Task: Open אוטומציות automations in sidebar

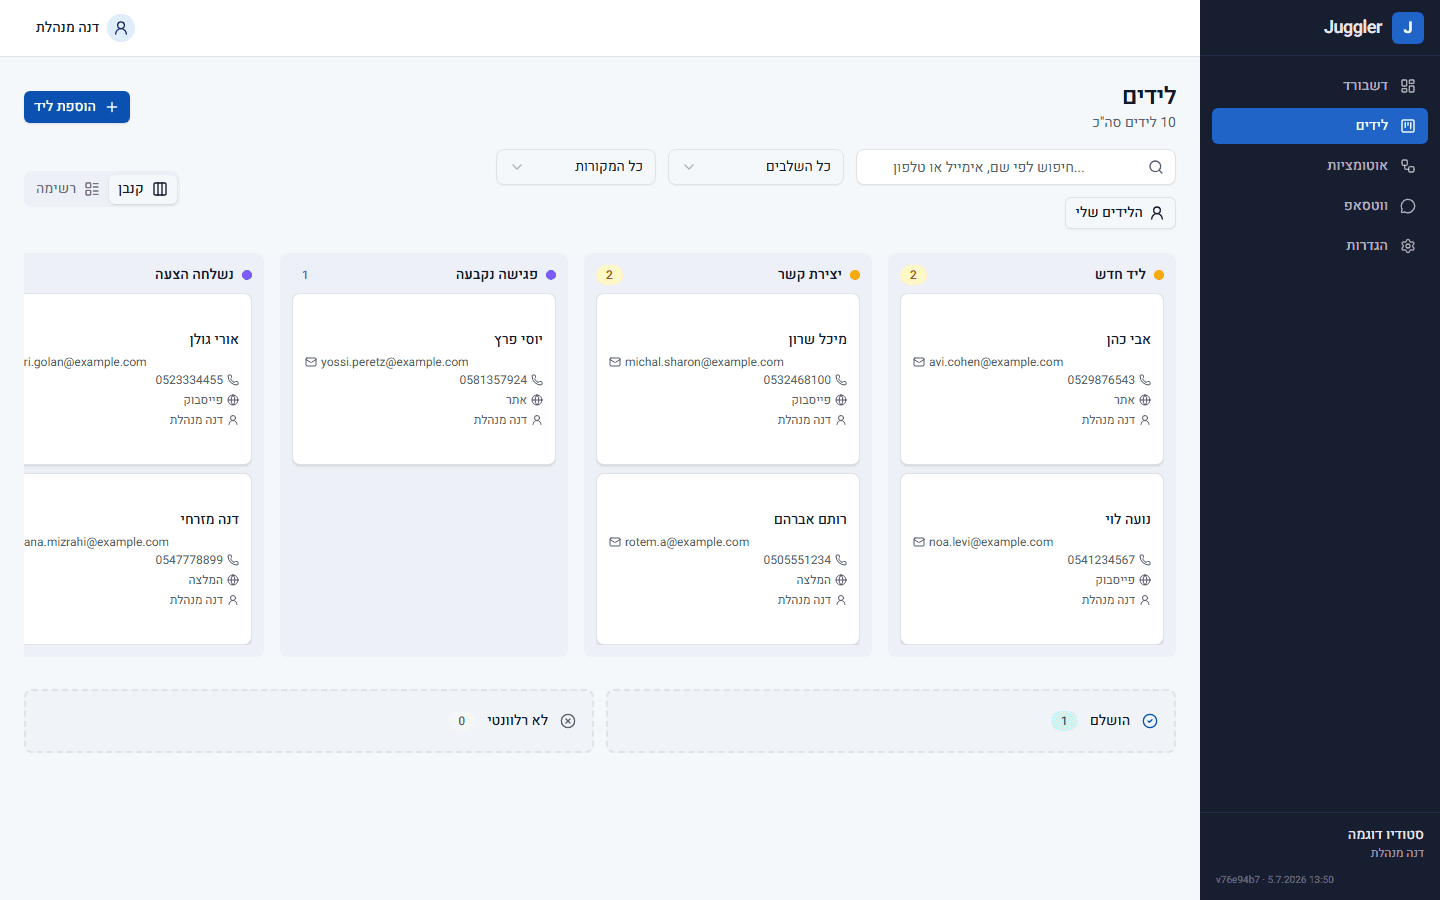Action: (x=1319, y=166)
